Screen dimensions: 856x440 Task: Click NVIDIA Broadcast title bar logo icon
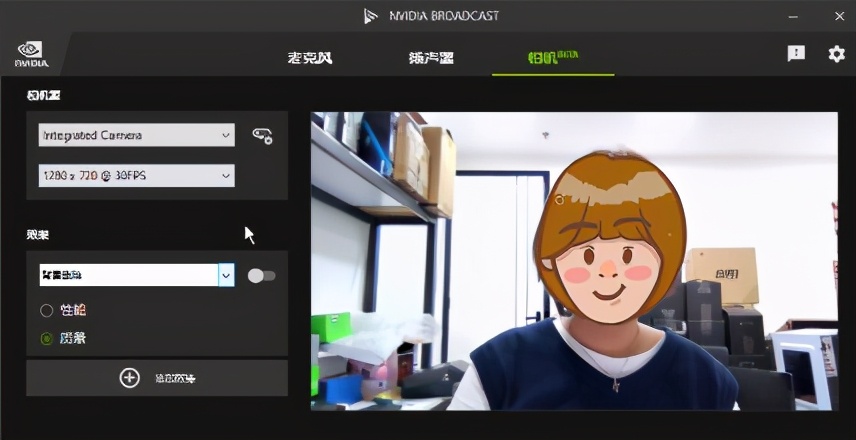click(x=371, y=16)
